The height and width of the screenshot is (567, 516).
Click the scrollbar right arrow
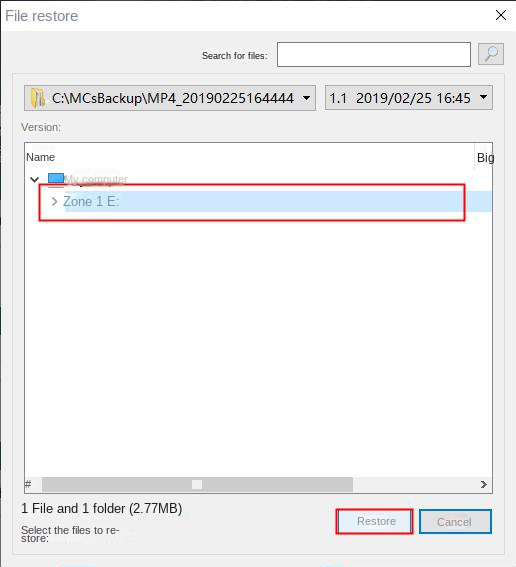pos(484,485)
